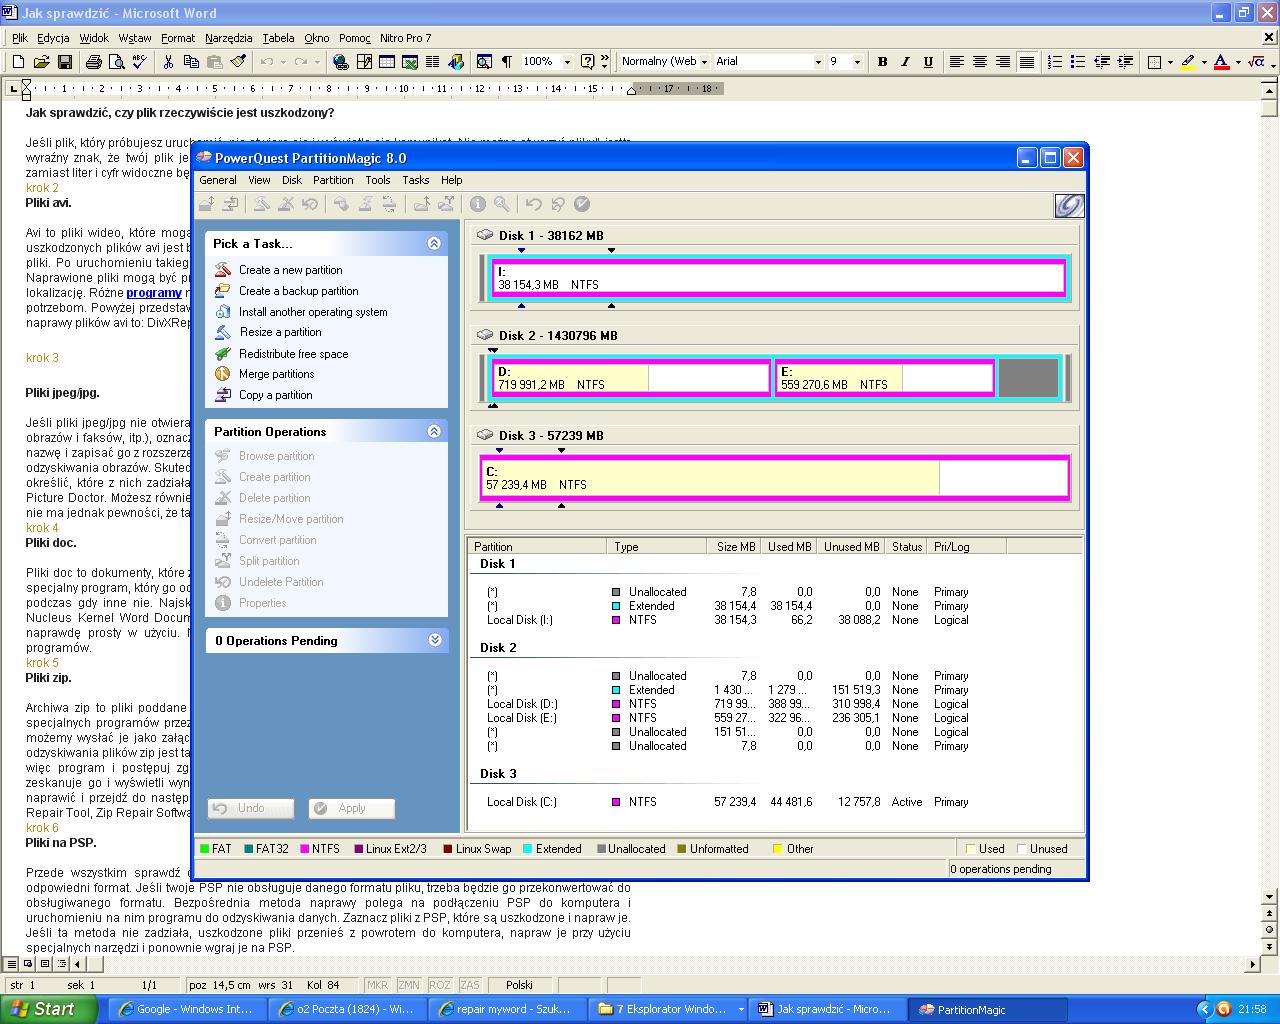This screenshot has height=1024, width=1280.
Task: Click Redistribute free space task
Action: click(293, 354)
